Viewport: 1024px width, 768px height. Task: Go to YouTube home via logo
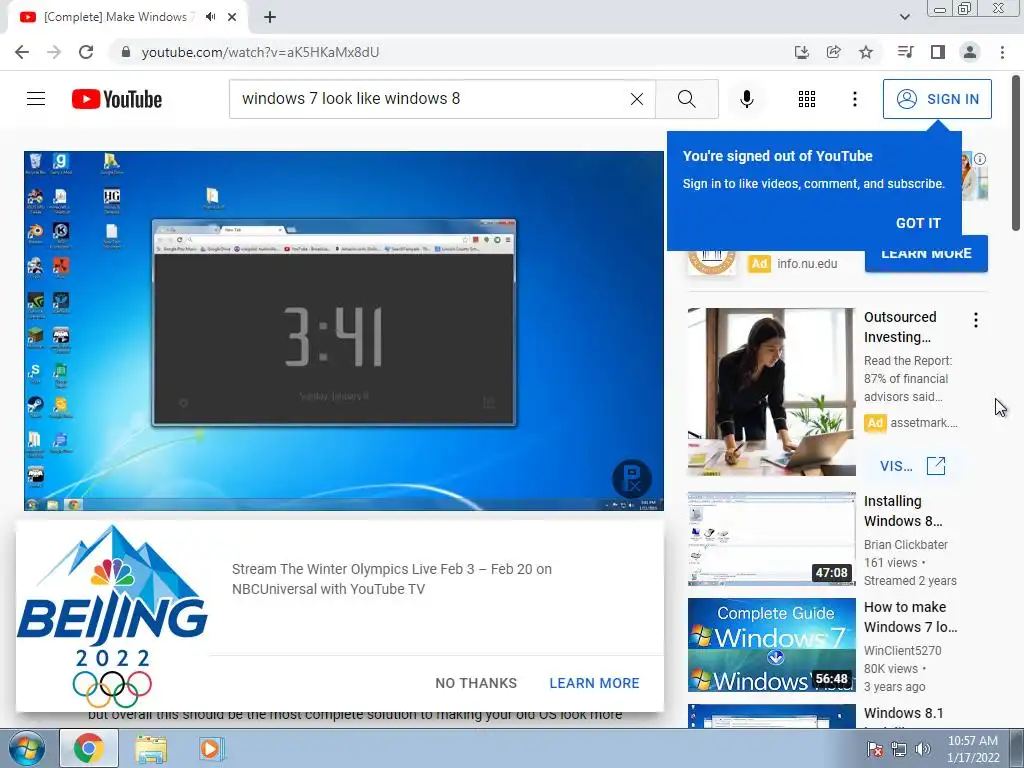[x=117, y=99]
